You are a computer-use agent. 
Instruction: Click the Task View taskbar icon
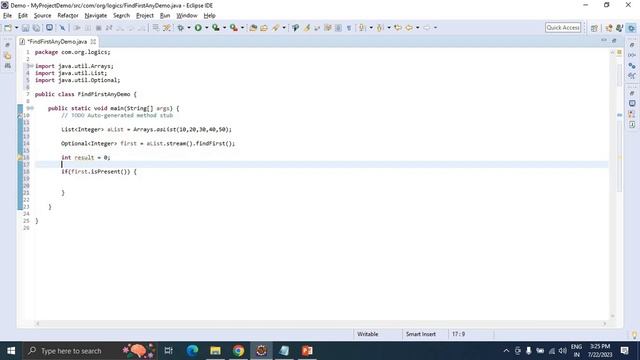(x=169, y=351)
